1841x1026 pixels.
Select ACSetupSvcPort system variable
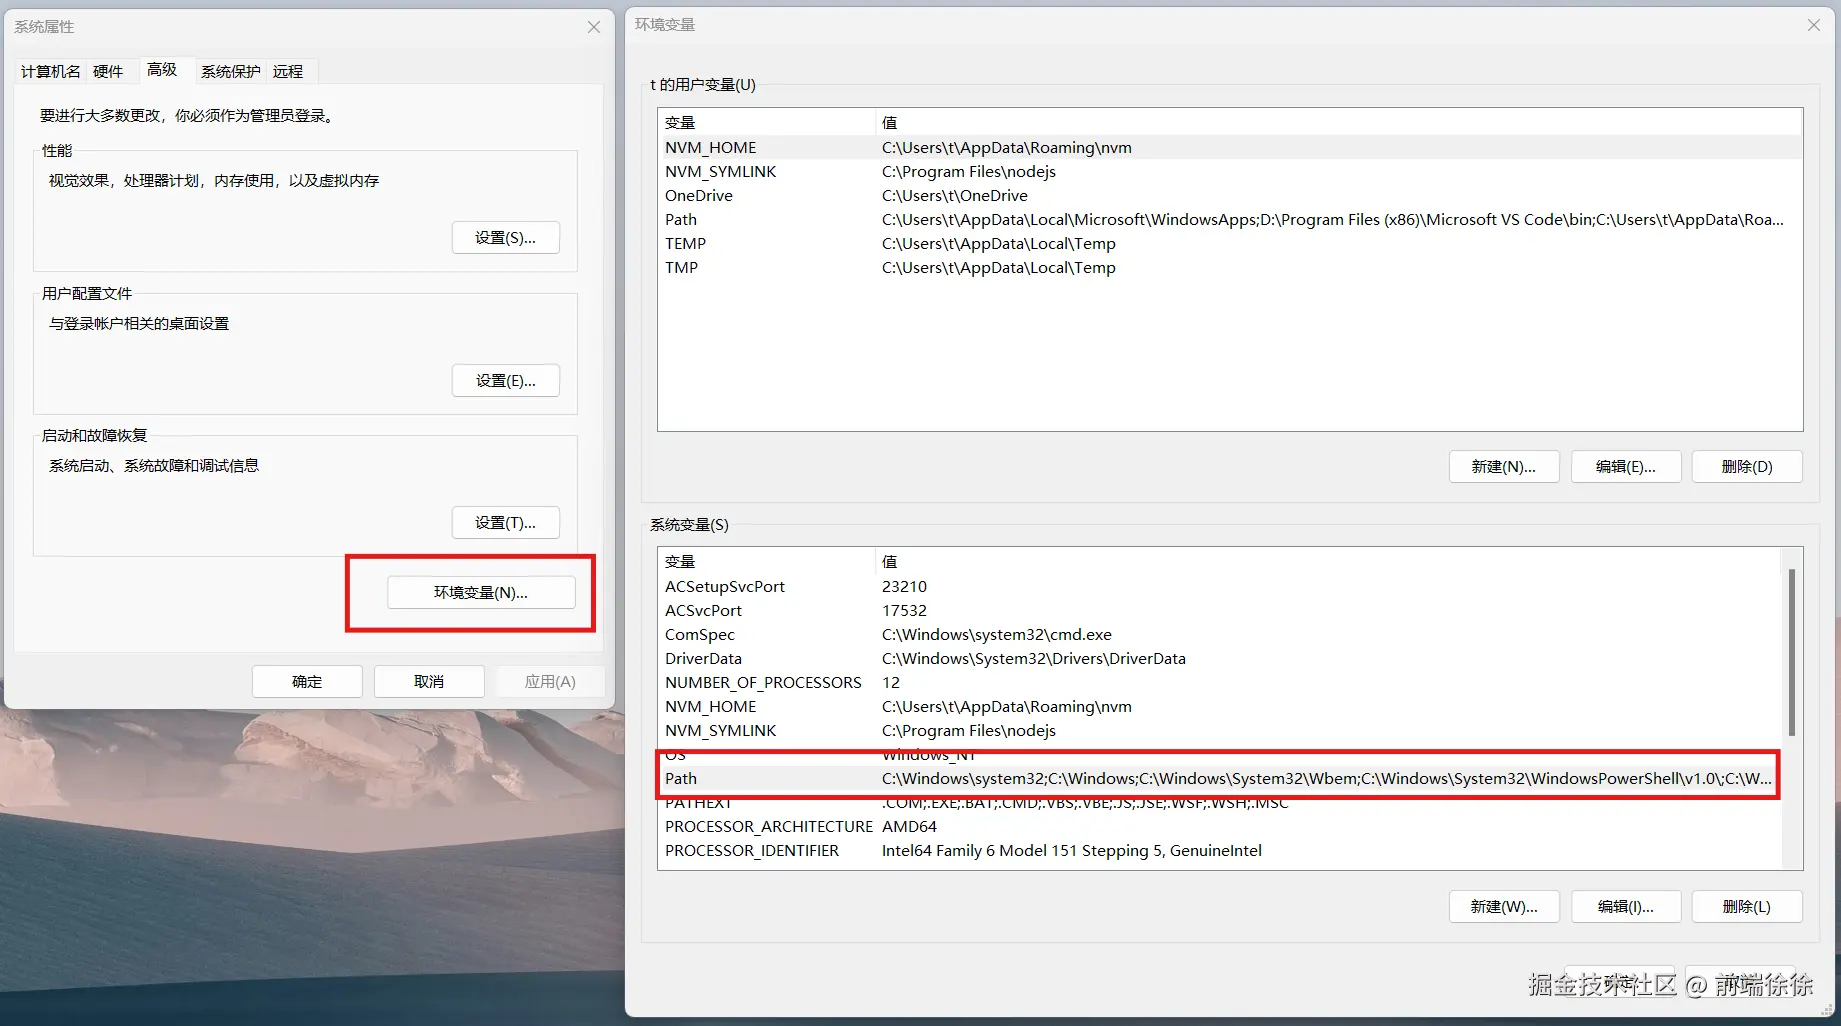pos(1220,587)
